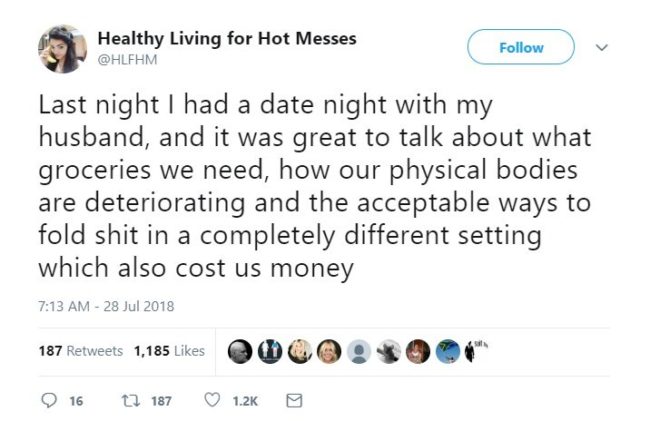650x421 pixels.
Task: View the list of 187 Retweets
Action: click(x=80, y=351)
